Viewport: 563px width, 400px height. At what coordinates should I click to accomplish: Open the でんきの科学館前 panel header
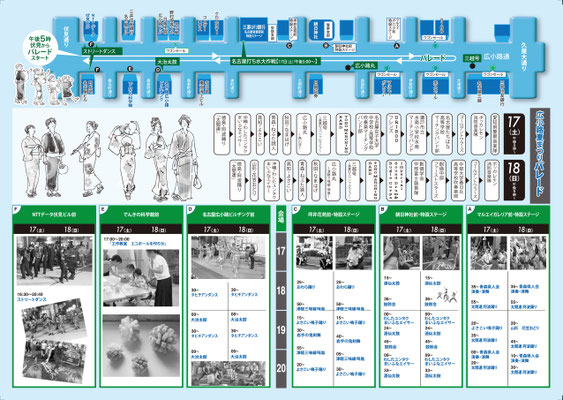tap(141, 215)
